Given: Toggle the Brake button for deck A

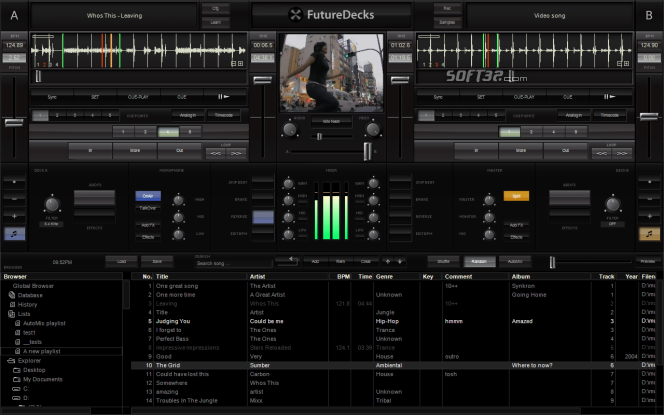Looking at the screenshot, I should pyautogui.click(x=263, y=199).
